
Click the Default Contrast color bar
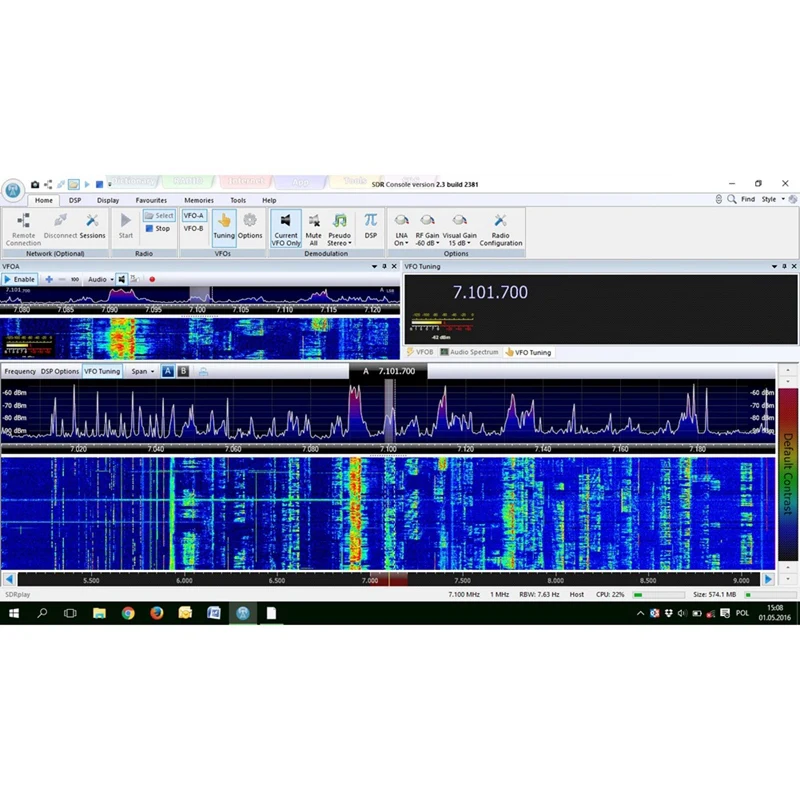[x=788, y=474]
